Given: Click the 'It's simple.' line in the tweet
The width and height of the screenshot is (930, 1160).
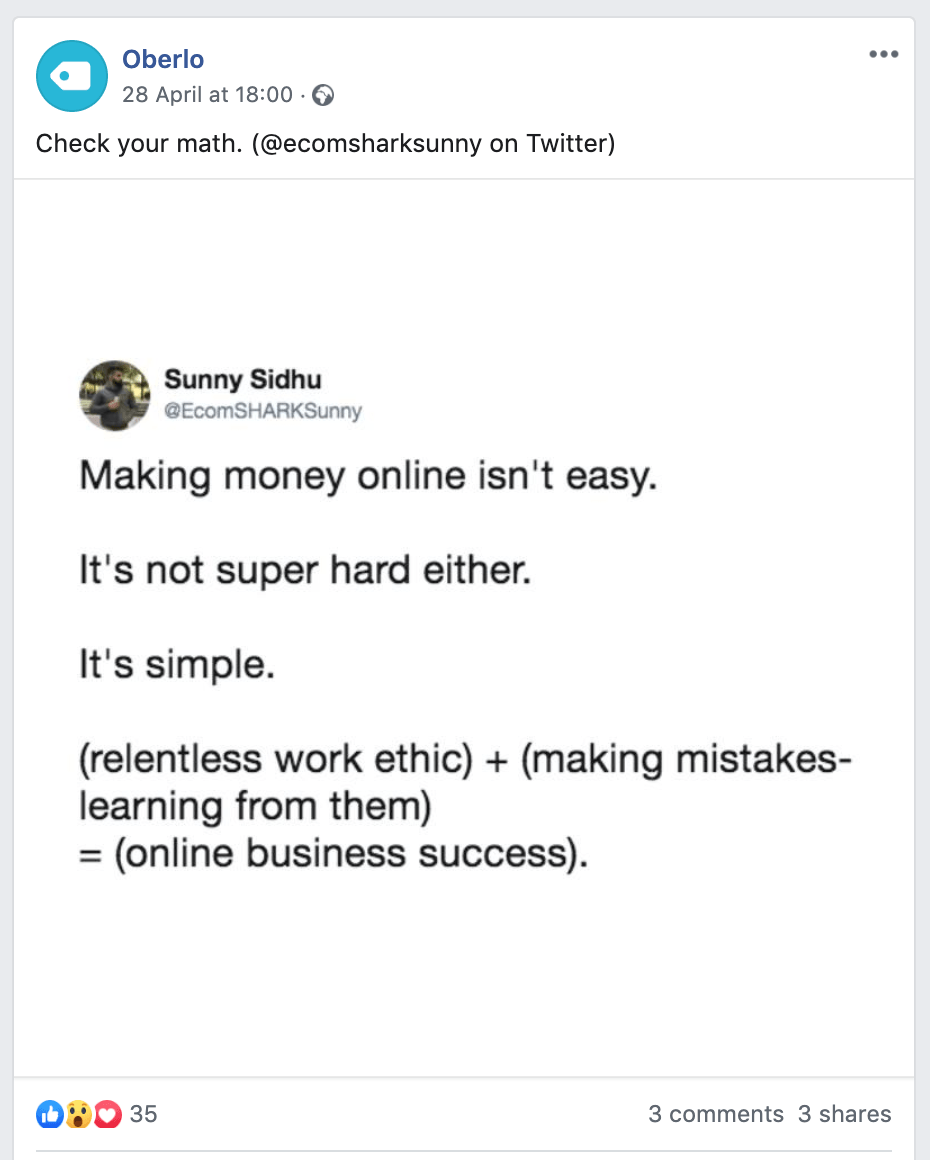Looking at the screenshot, I should point(177,665).
